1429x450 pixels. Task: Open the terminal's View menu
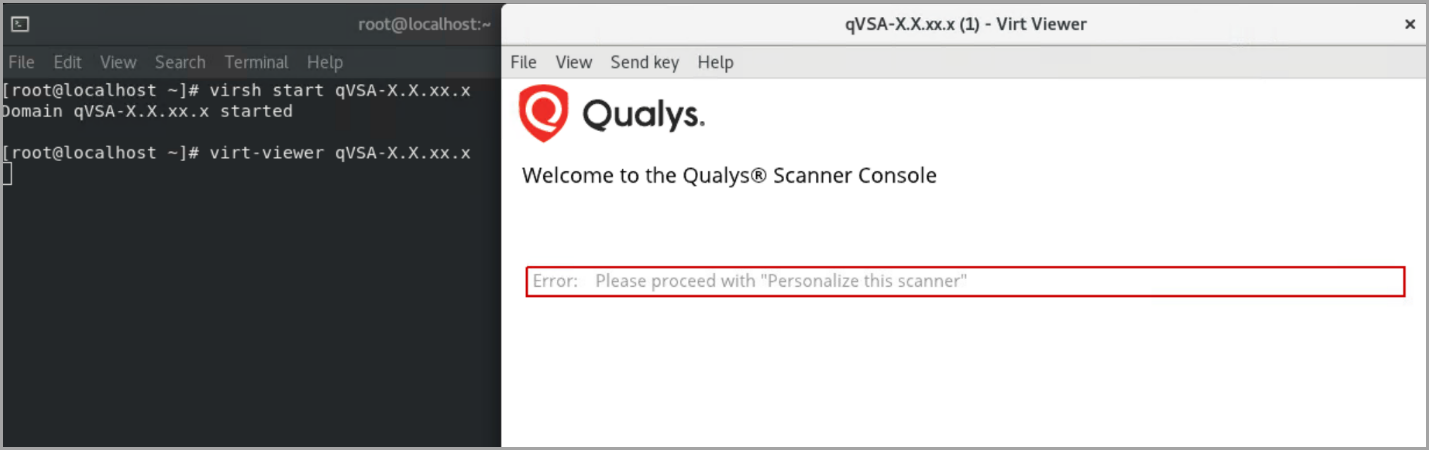[118, 62]
